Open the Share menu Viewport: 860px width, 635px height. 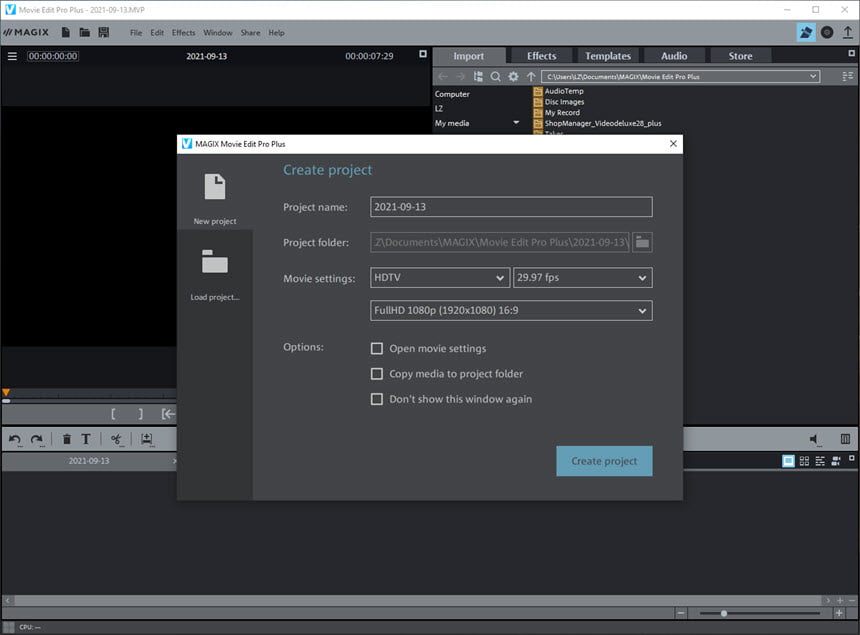[250, 33]
